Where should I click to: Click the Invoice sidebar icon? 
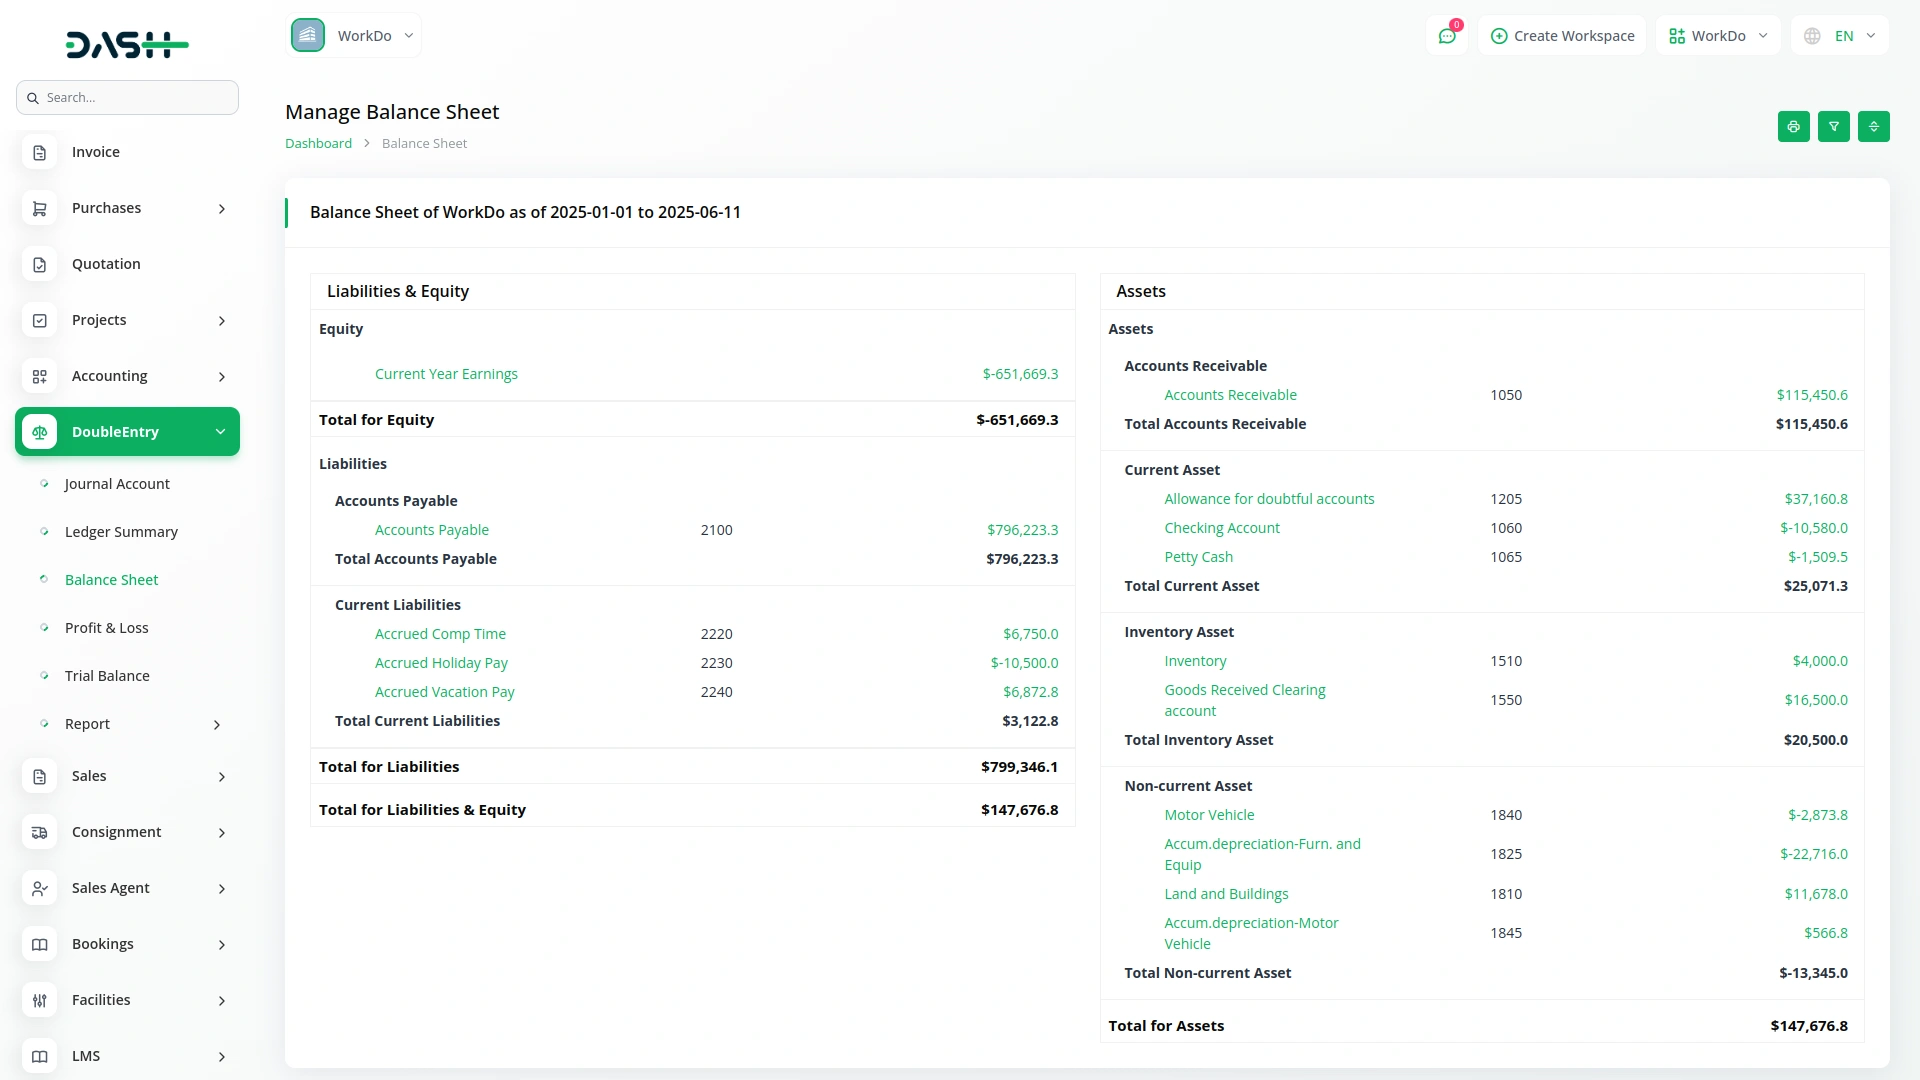pos(40,152)
